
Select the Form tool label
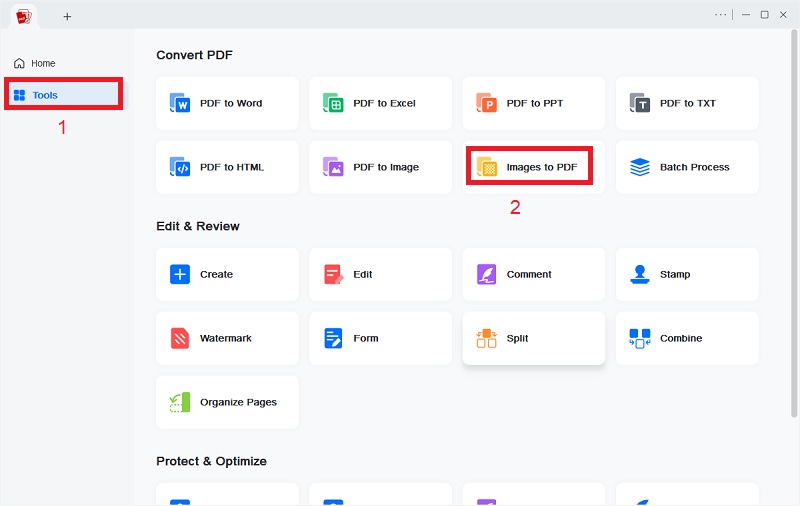366,338
